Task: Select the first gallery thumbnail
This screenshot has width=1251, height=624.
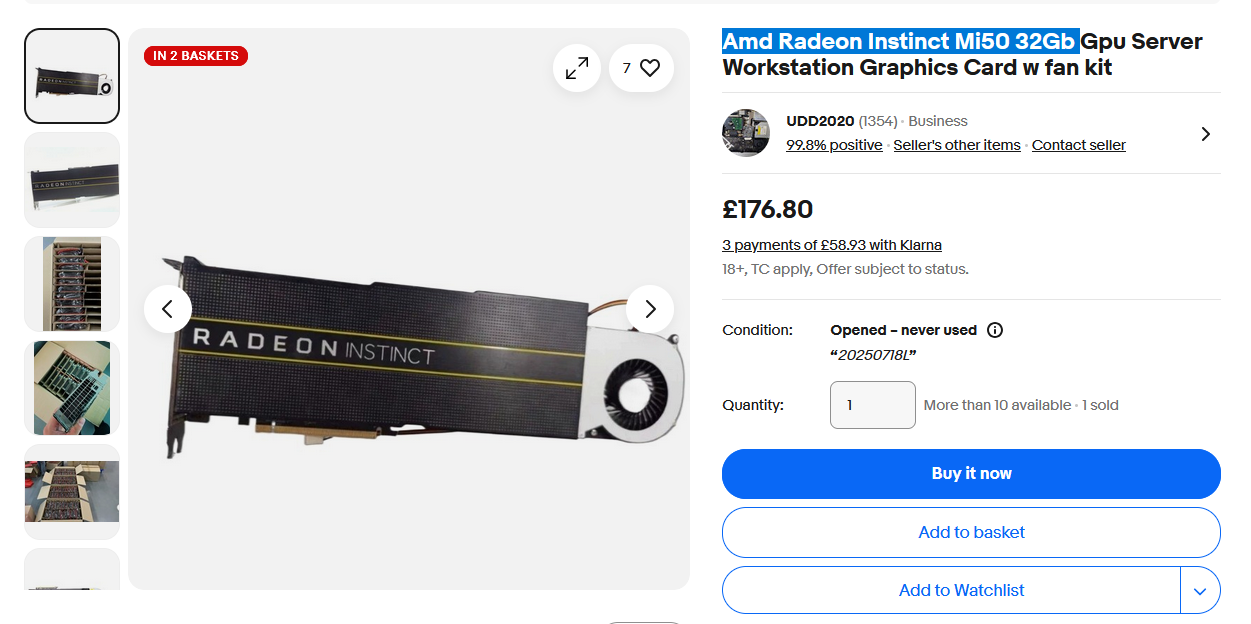Action: [71, 76]
